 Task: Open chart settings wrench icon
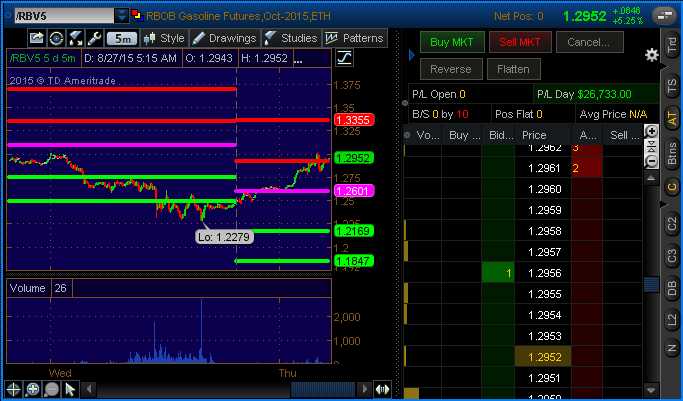[x=94, y=38]
